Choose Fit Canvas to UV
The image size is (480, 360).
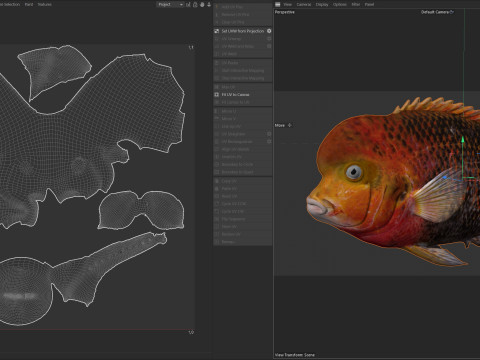click(x=243, y=102)
